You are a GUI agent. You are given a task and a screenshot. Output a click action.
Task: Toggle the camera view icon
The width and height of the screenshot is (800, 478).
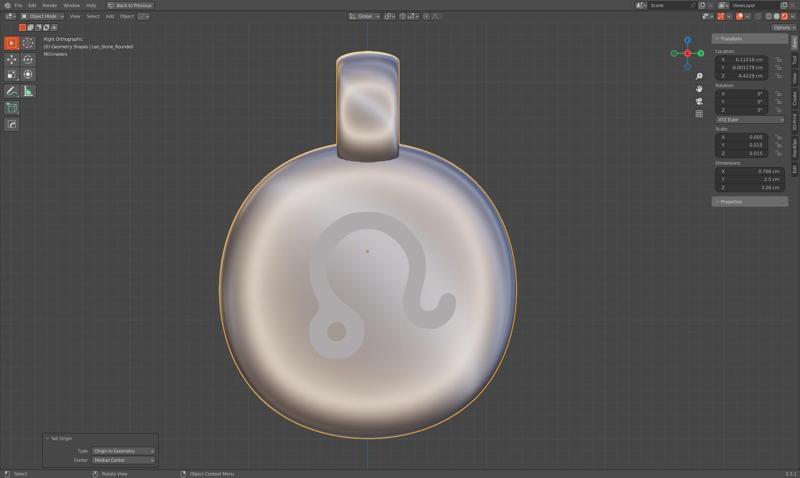pyautogui.click(x=699, y=101)
